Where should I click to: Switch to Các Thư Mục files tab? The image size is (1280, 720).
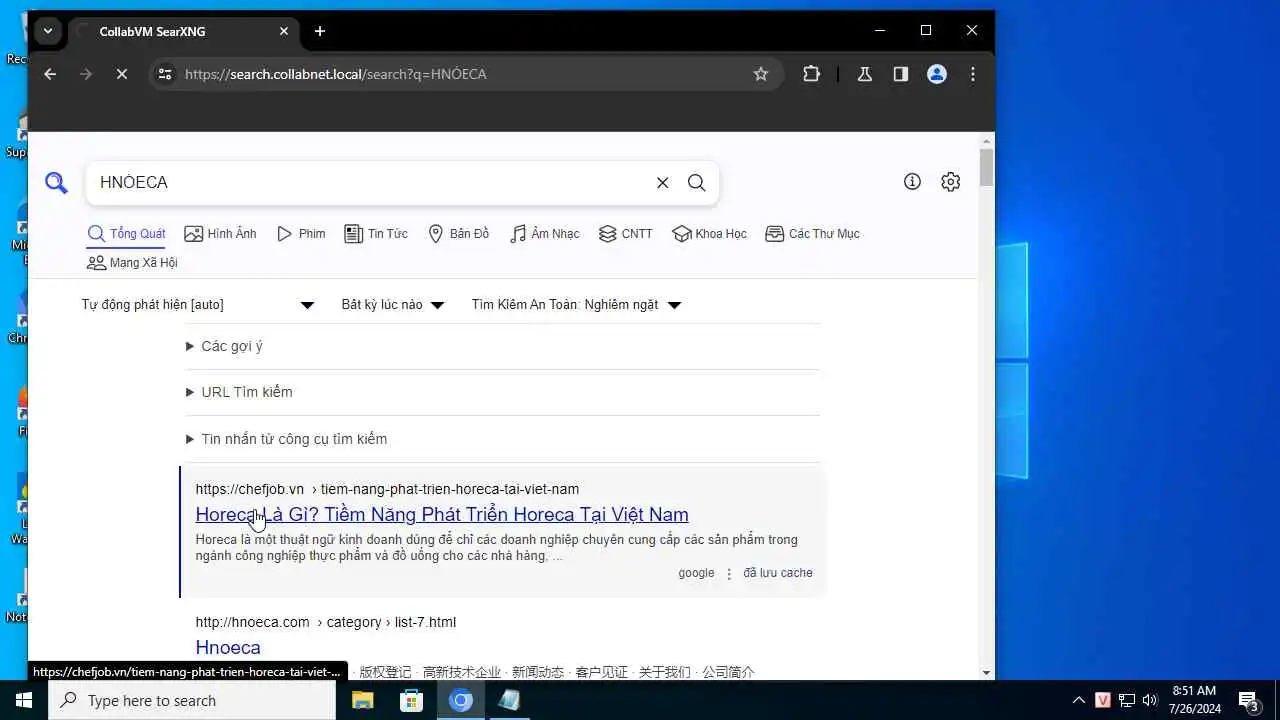pos(812,234)
